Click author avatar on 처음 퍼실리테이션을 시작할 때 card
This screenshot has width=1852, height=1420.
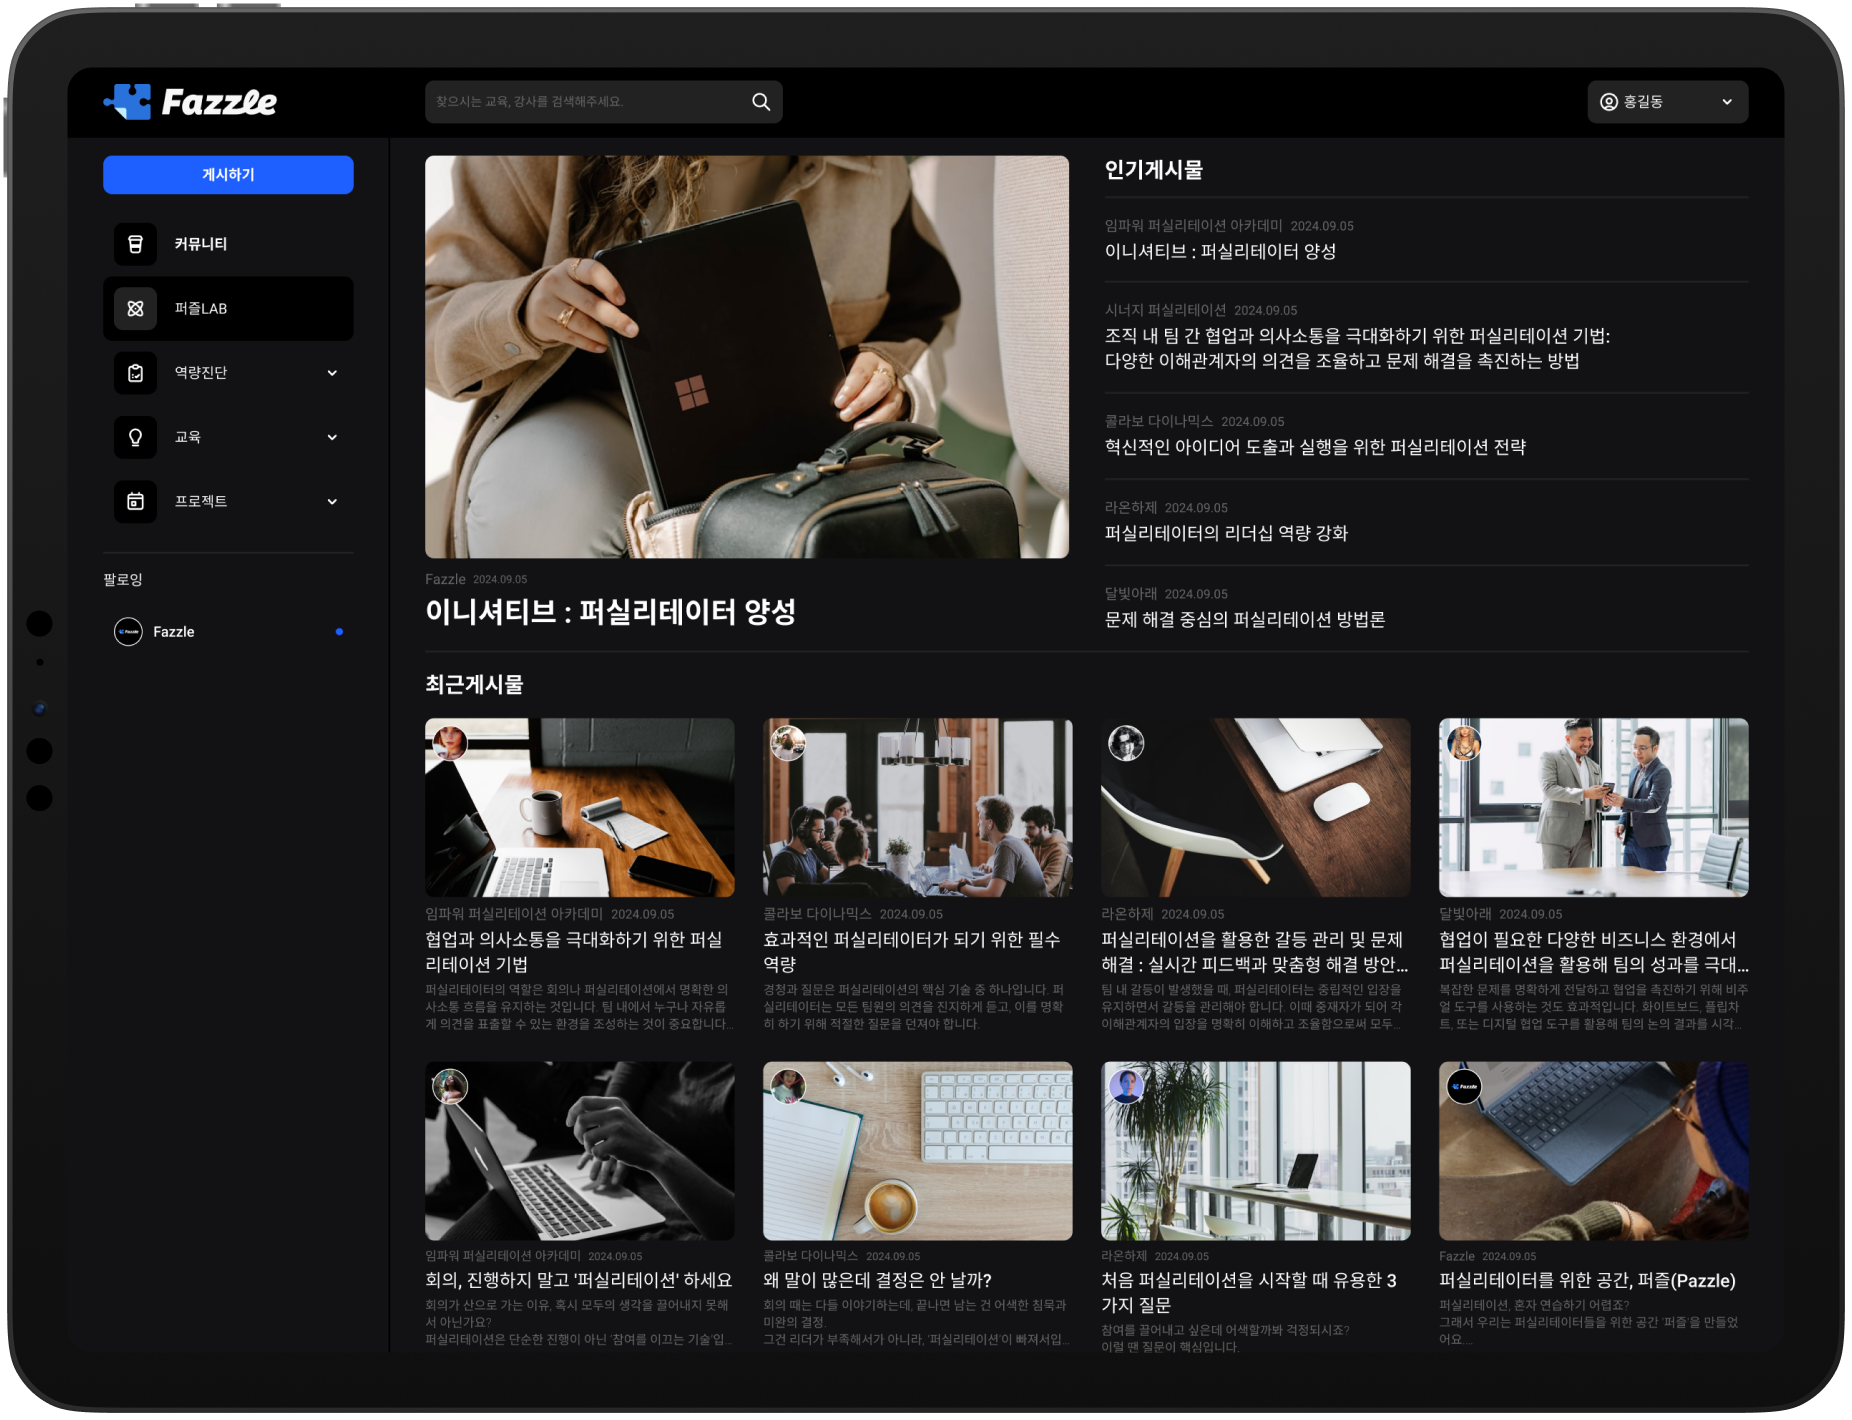1126,1086
